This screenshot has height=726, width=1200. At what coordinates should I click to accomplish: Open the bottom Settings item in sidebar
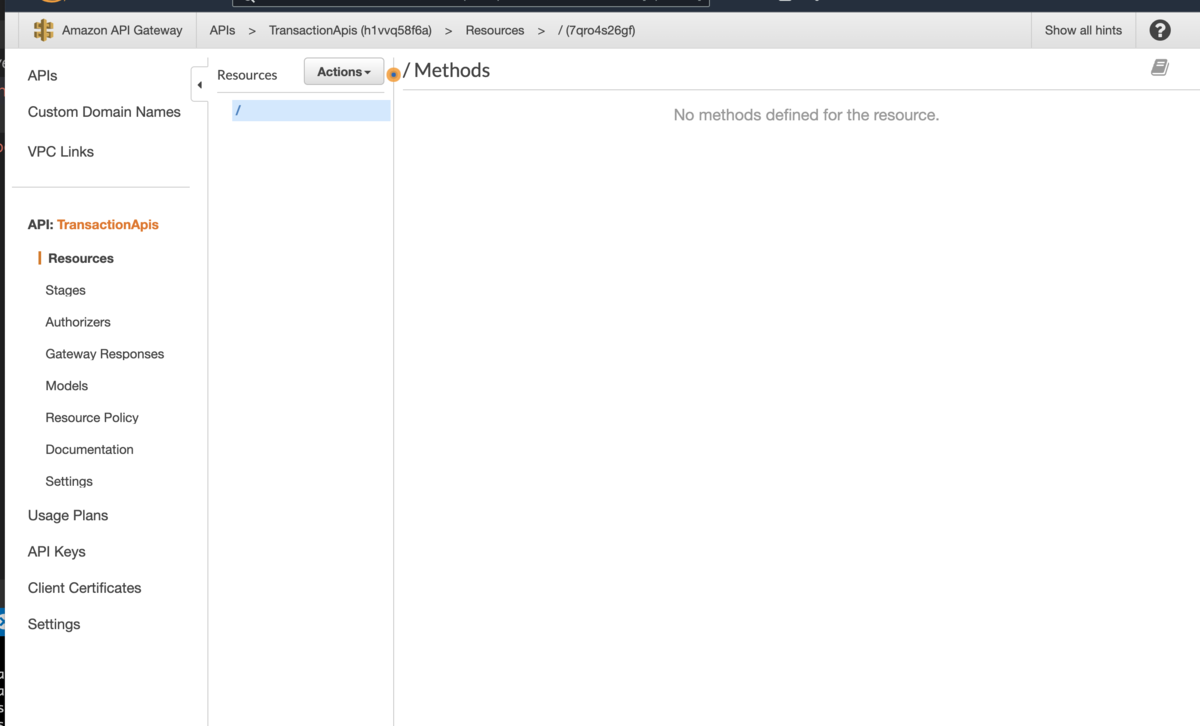coord(54,624)
